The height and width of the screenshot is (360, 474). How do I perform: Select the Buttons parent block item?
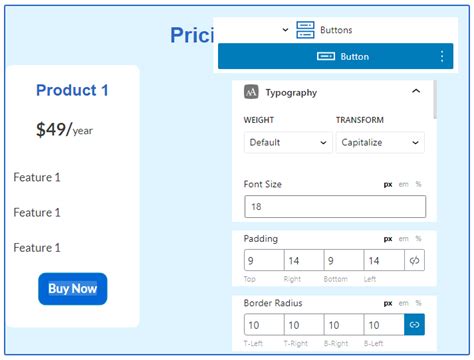(x=335, y=30)
